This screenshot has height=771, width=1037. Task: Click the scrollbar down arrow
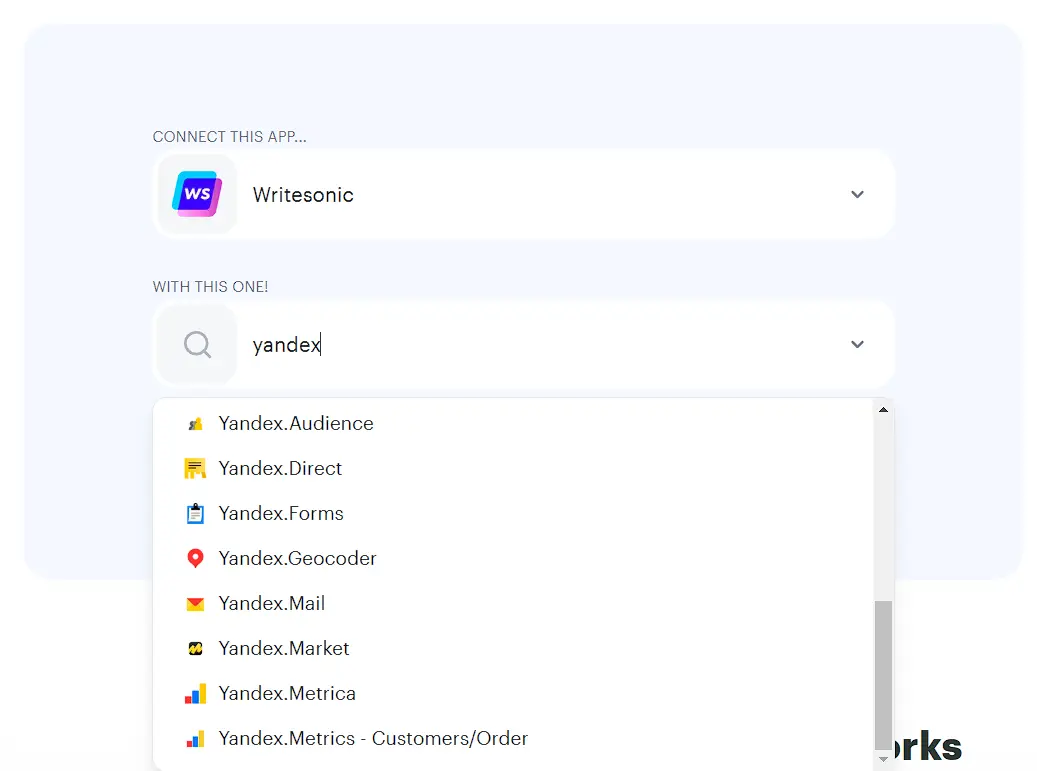coord(883,759)
